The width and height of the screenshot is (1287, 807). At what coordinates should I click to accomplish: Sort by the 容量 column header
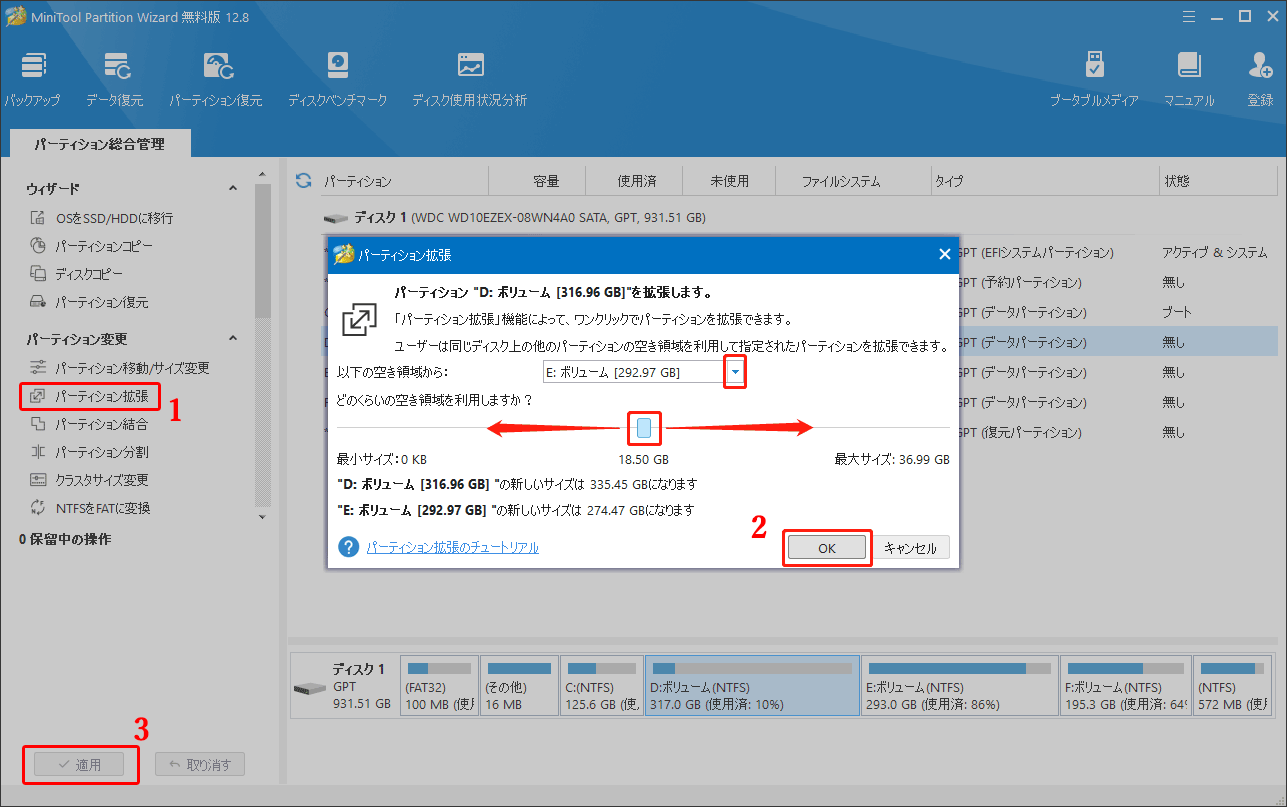tap(546, 181)
